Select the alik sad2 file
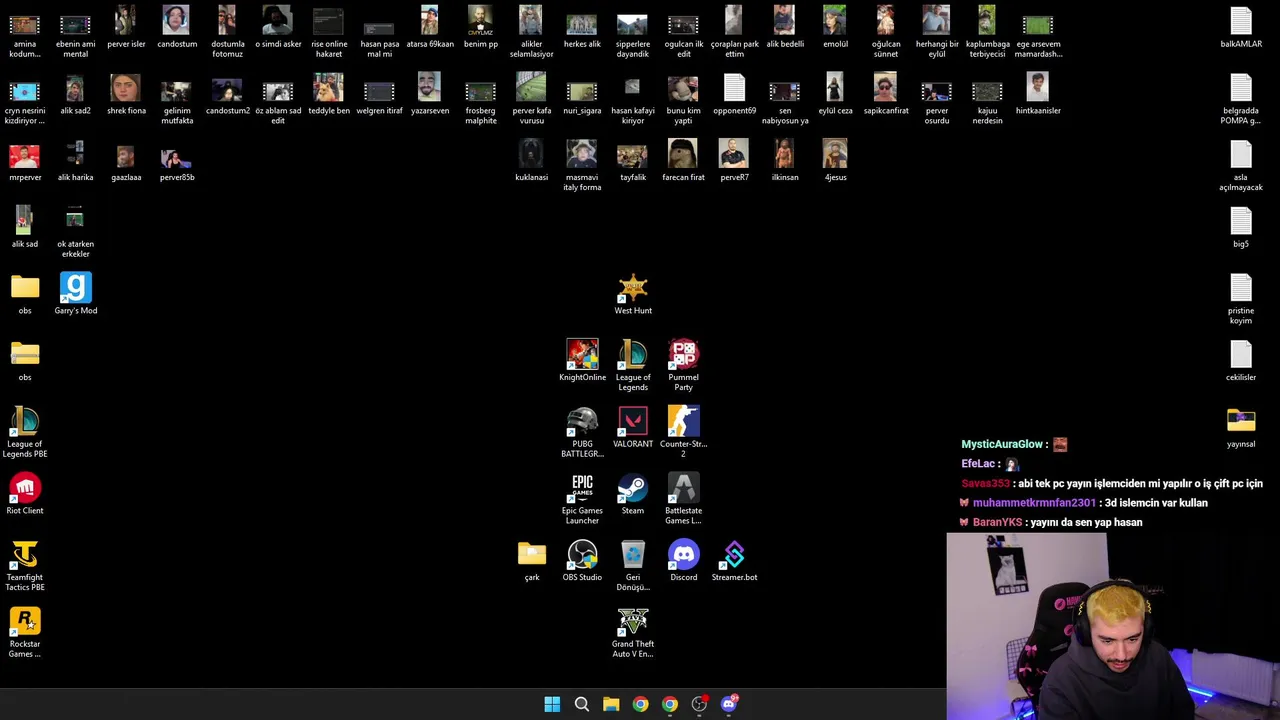 pyautogui.click(x=76, y=95)
